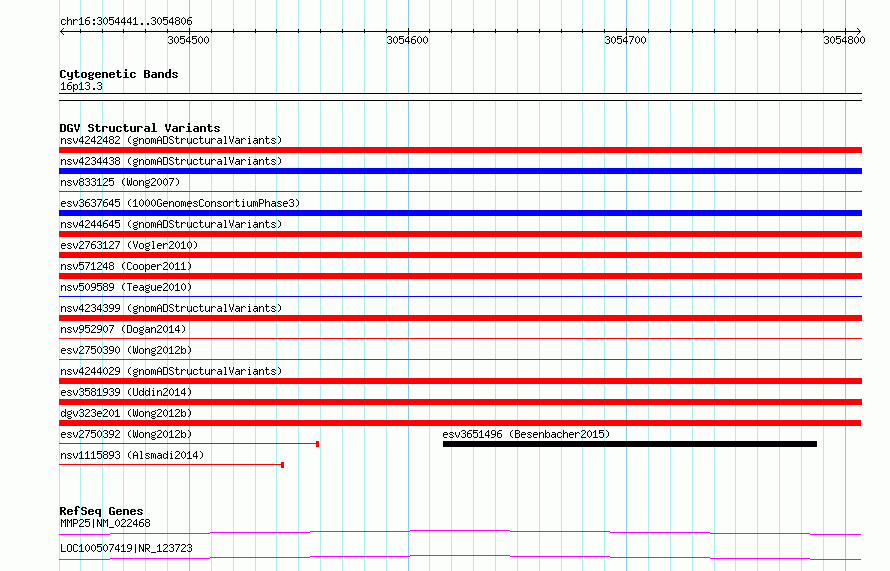Click the chr16:3054441..3054806 region label
The image size is (890, 571).
coord(126,21)
